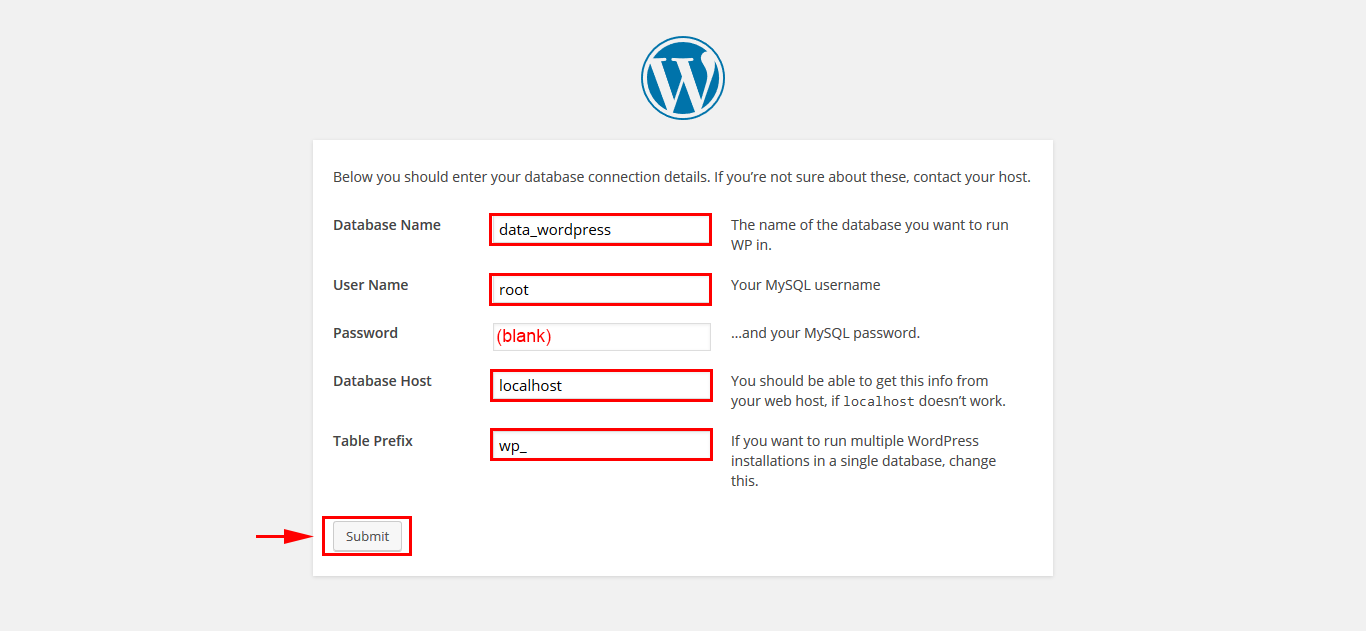Click the multiple WordPress installations help text
Viewport: 1366px width, 631px height.
click(863, 460)
